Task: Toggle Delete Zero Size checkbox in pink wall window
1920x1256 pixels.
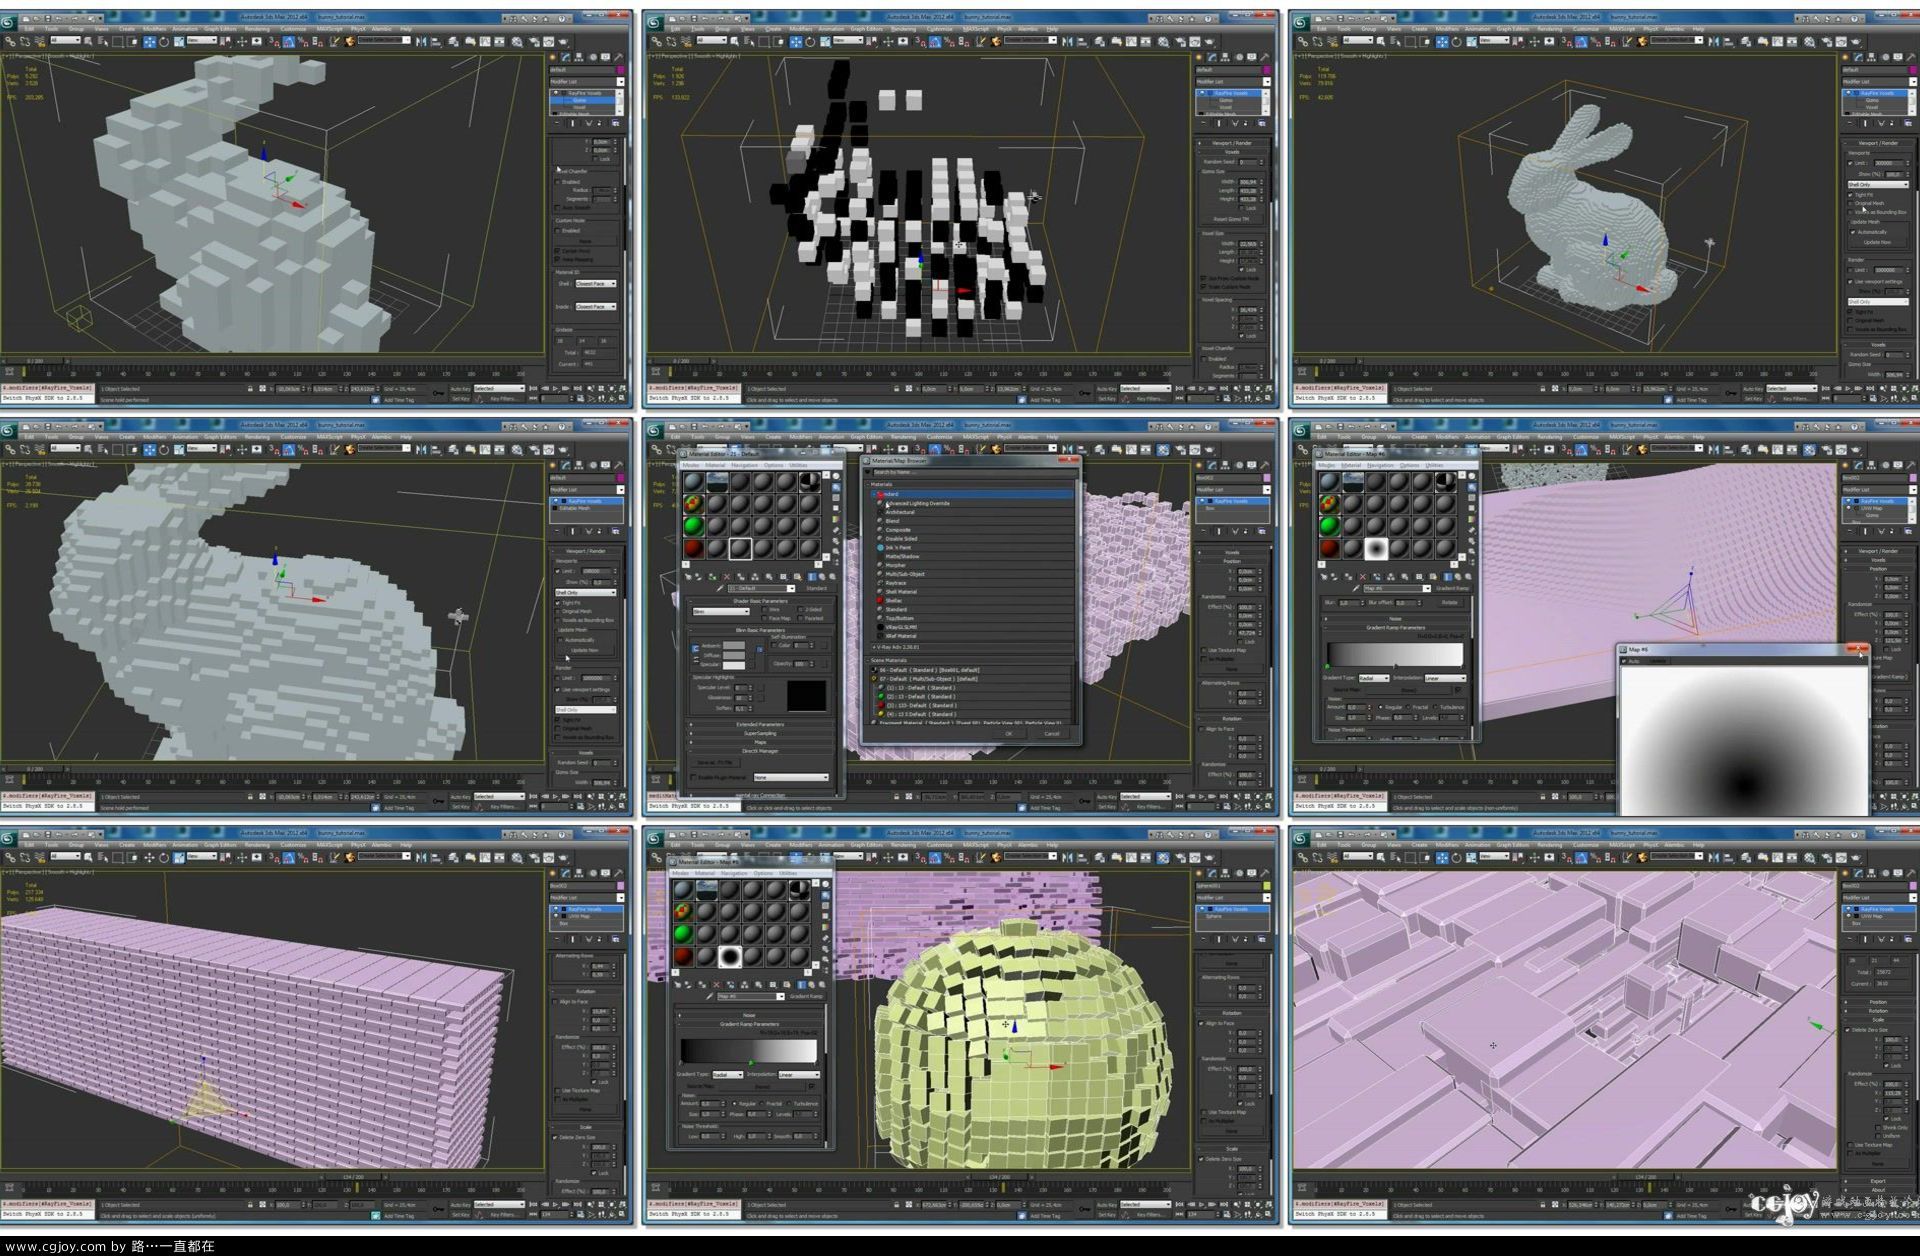Action: pos(555,1137)
